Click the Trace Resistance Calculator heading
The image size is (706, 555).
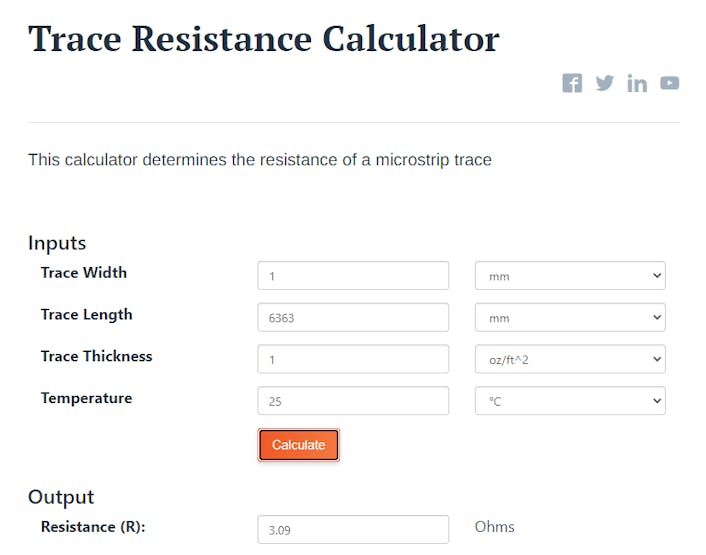[x=264, y=39]
